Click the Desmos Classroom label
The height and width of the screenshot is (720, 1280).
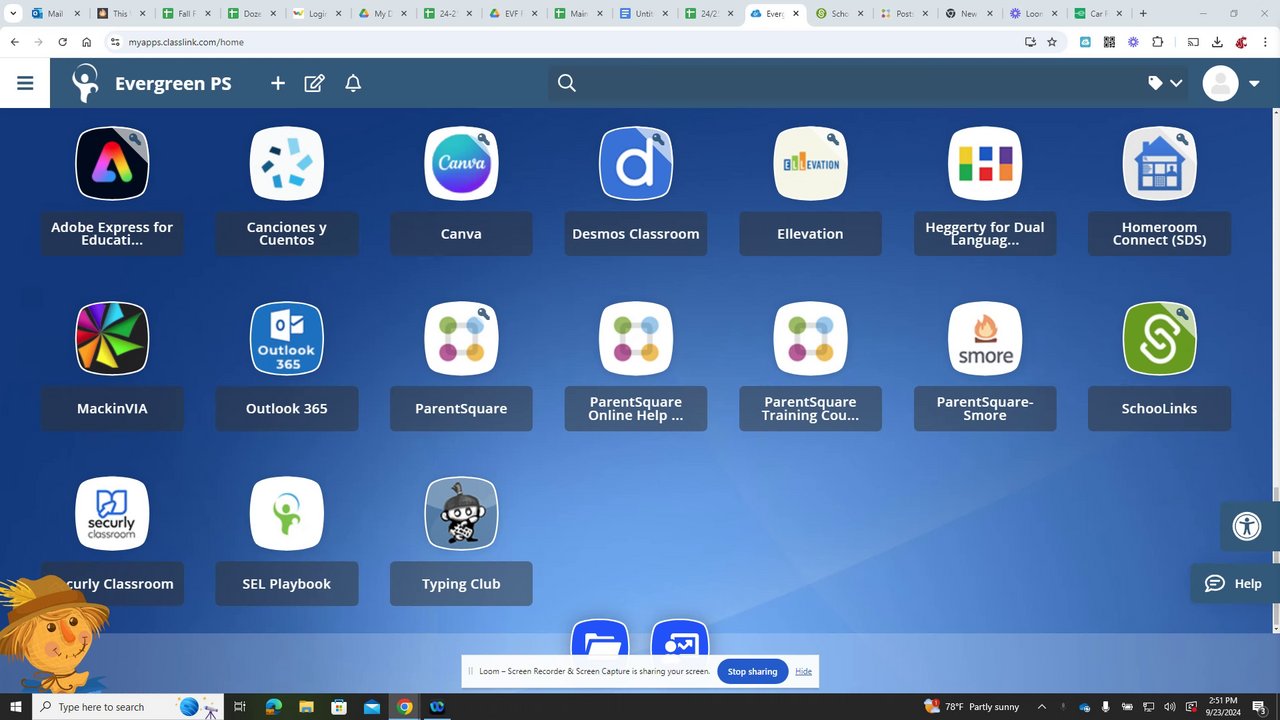click(636, 234)
